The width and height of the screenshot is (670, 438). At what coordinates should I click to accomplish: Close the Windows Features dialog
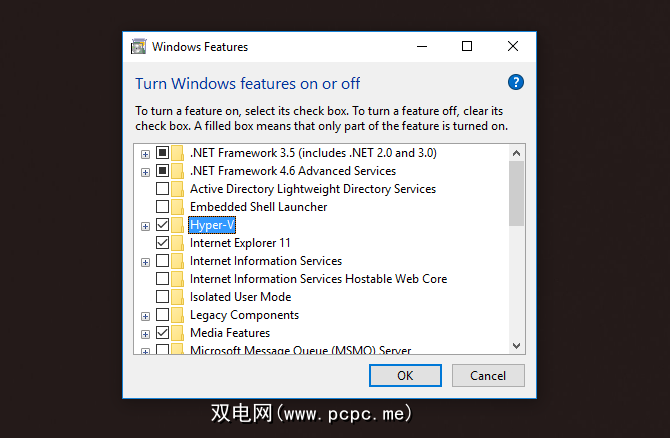(x=513, y=46)
